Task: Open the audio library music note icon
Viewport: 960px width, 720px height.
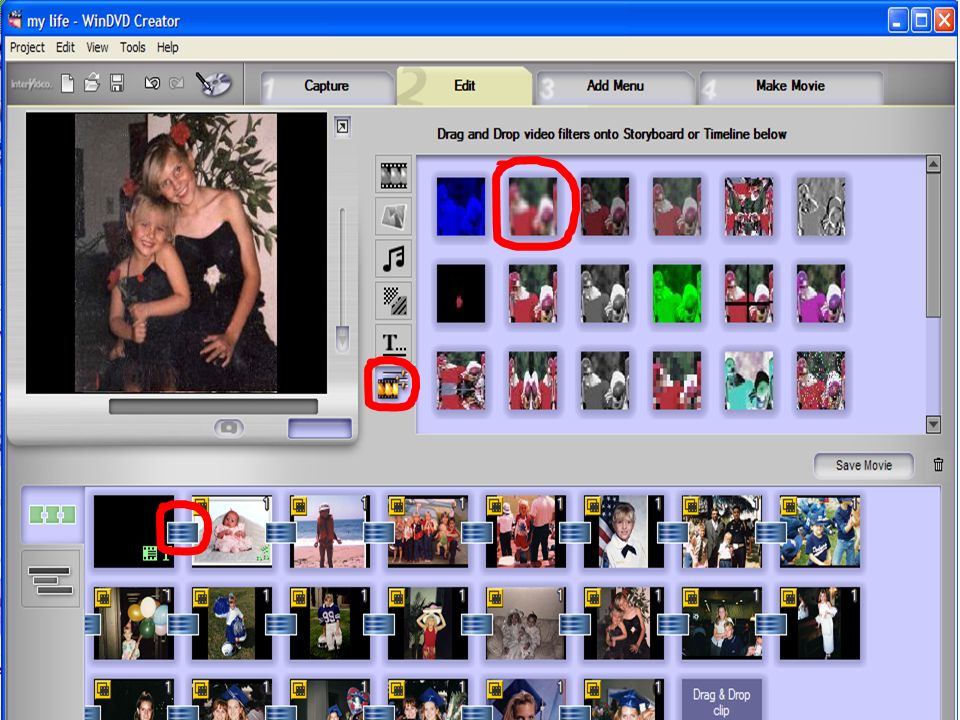Action: [393, 258]
